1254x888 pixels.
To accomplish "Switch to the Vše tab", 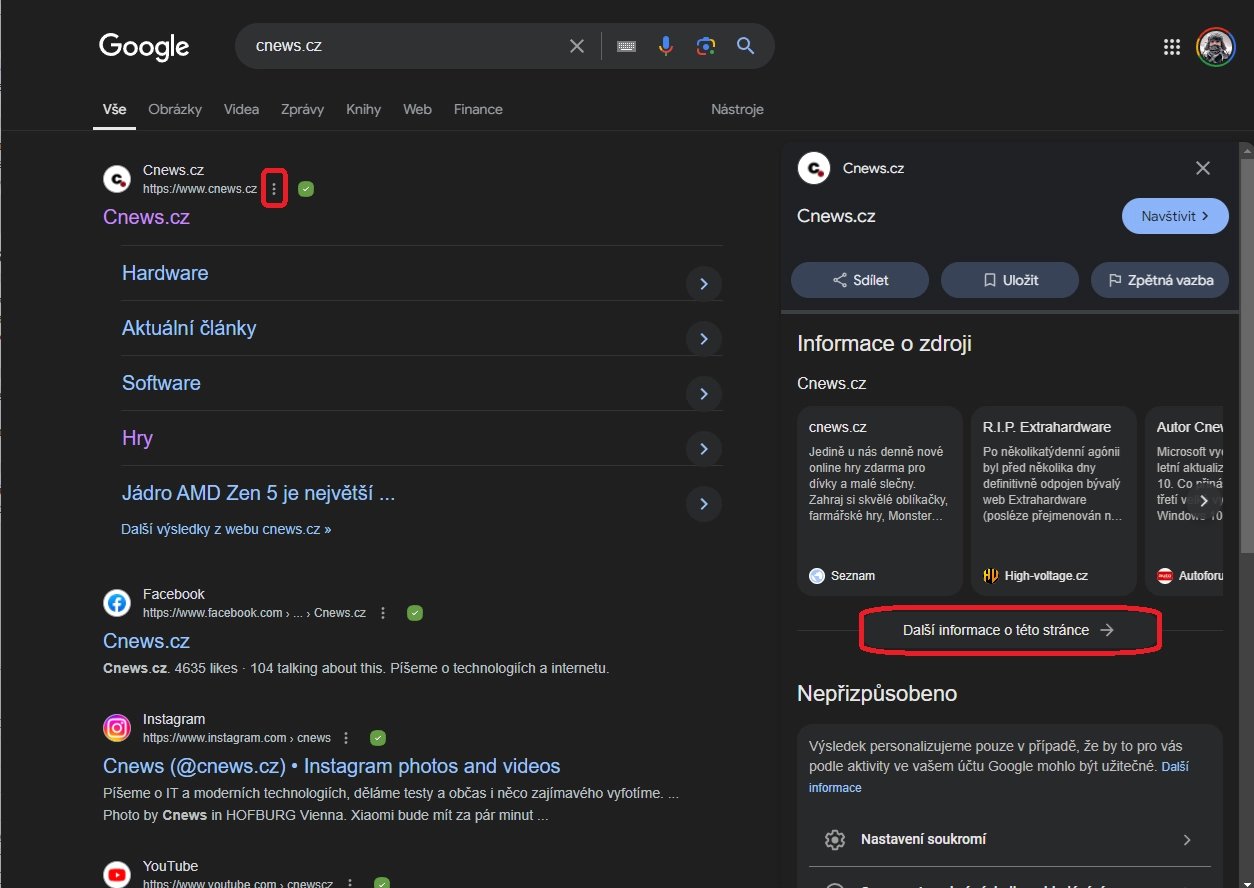I will point(114,109).
